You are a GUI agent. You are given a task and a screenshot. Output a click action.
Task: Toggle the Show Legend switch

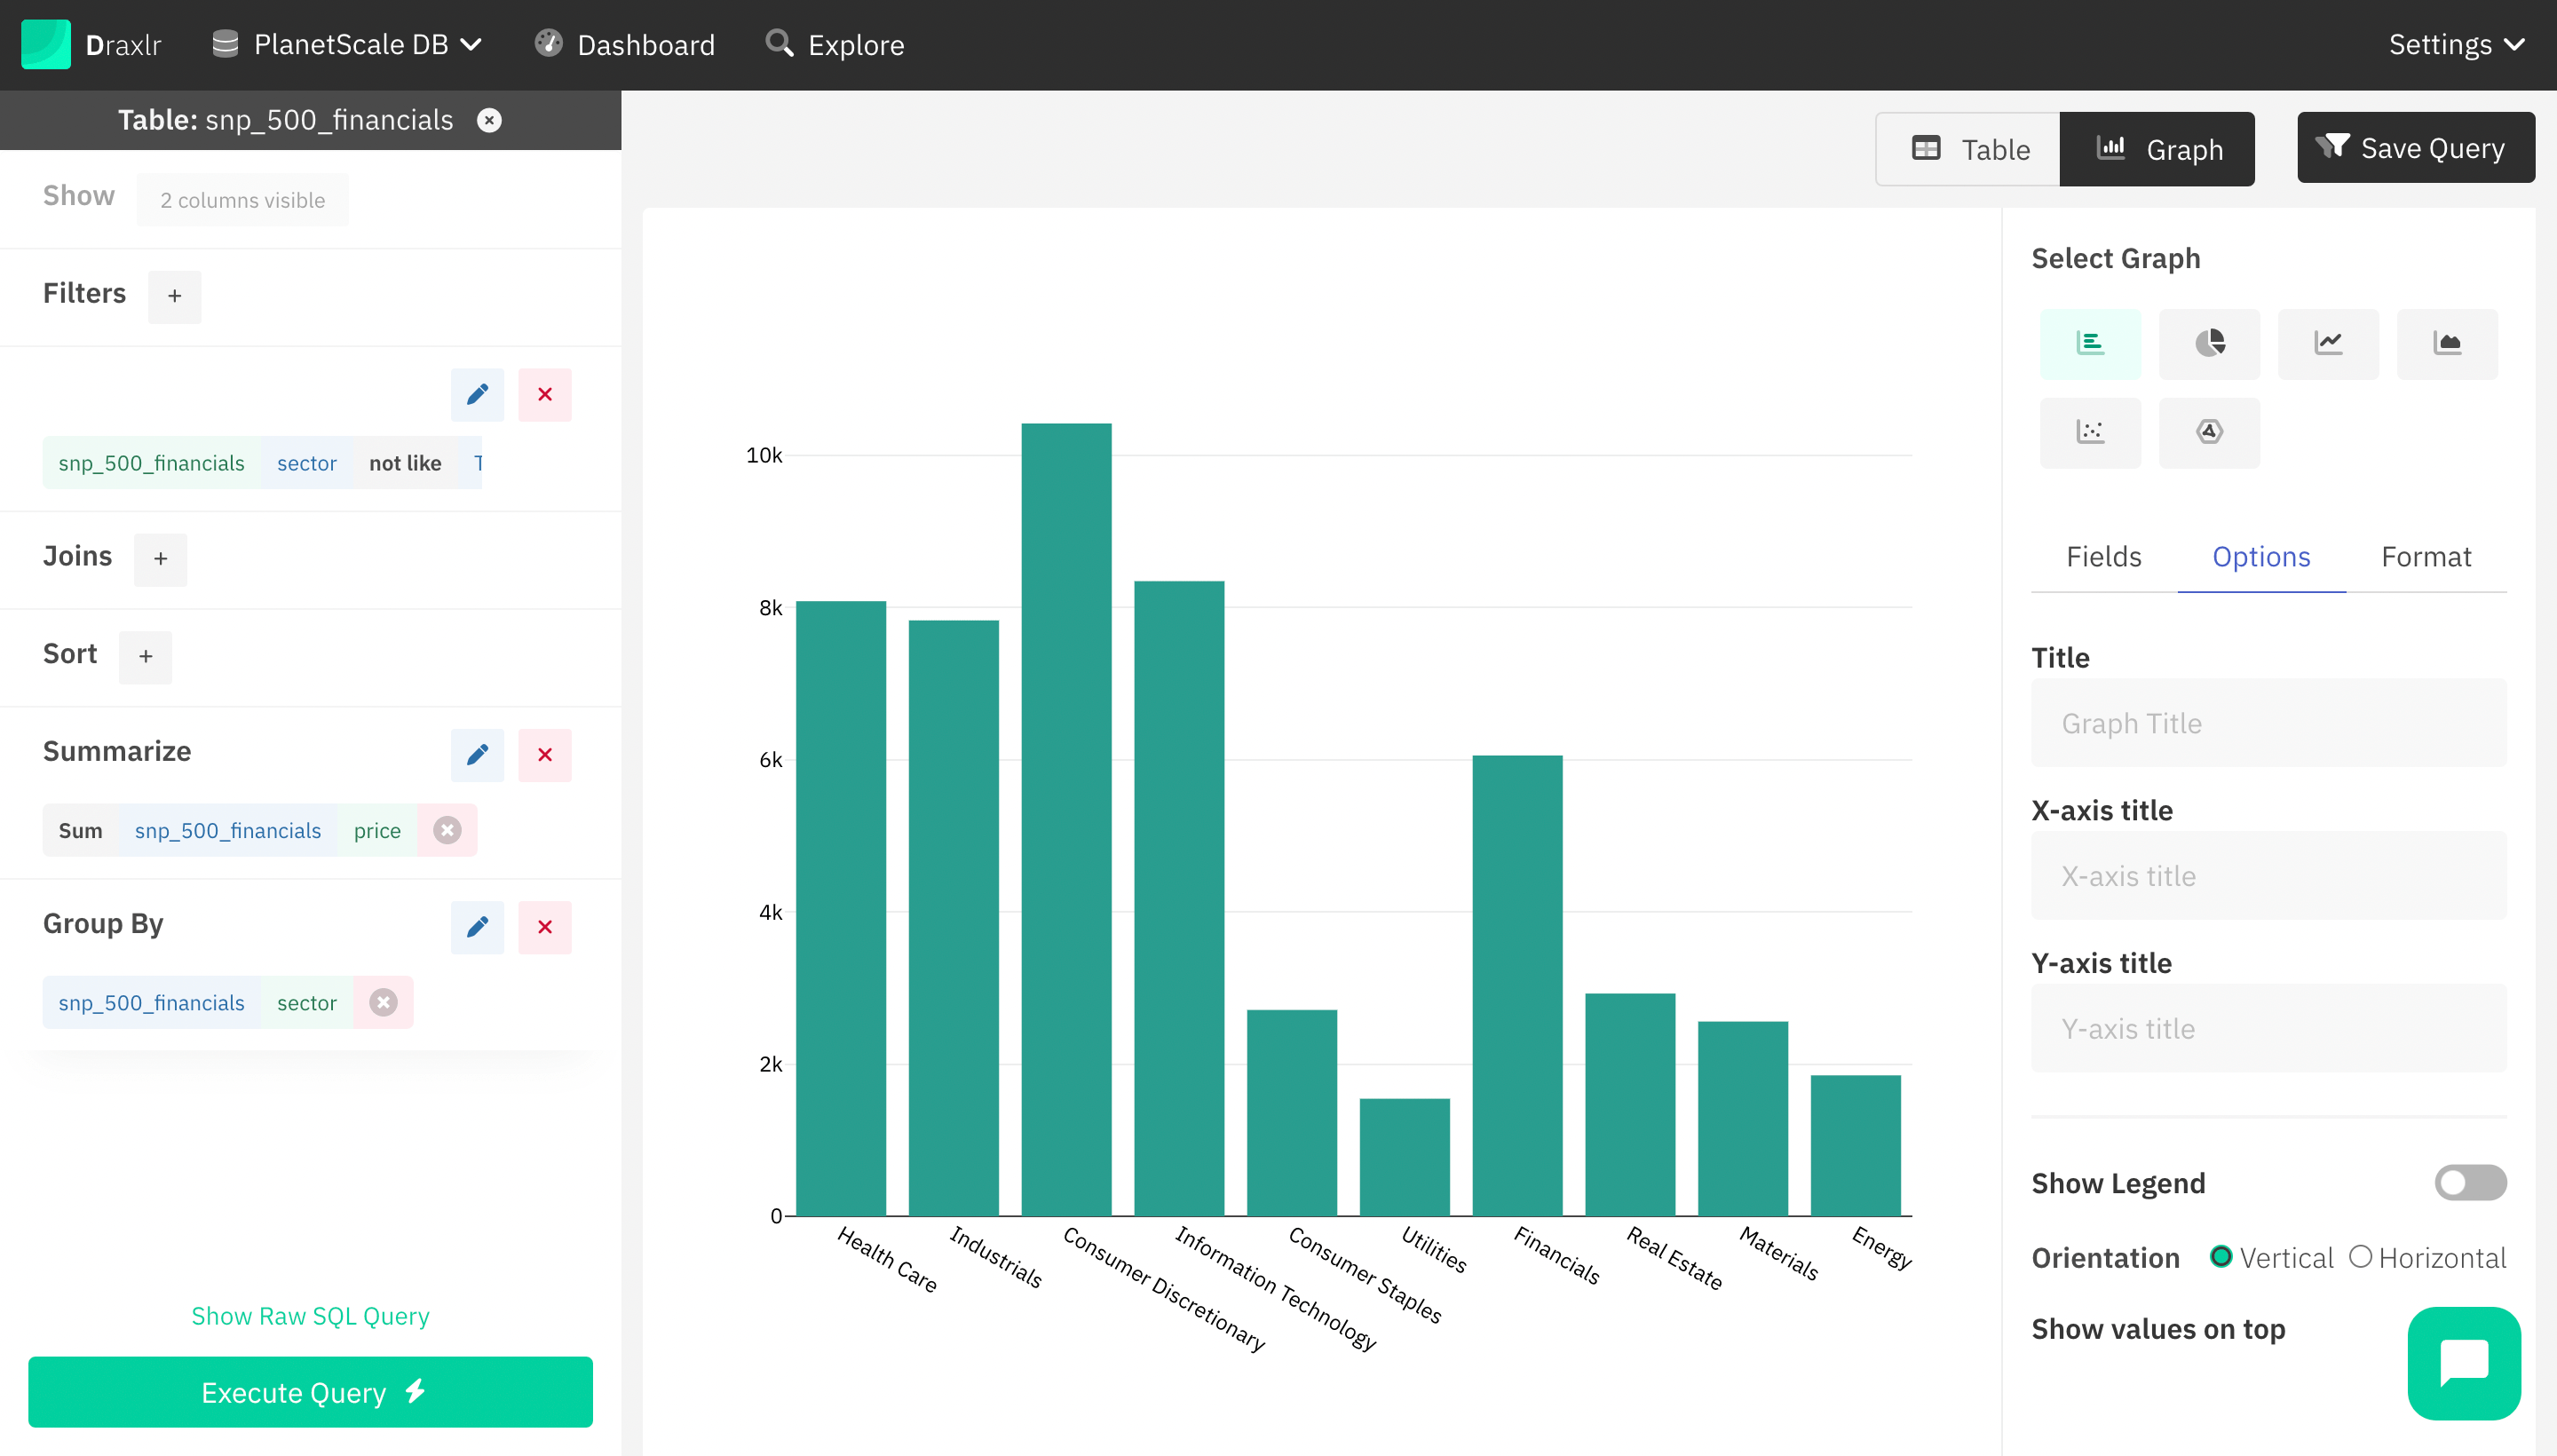pos(2469,1180)
